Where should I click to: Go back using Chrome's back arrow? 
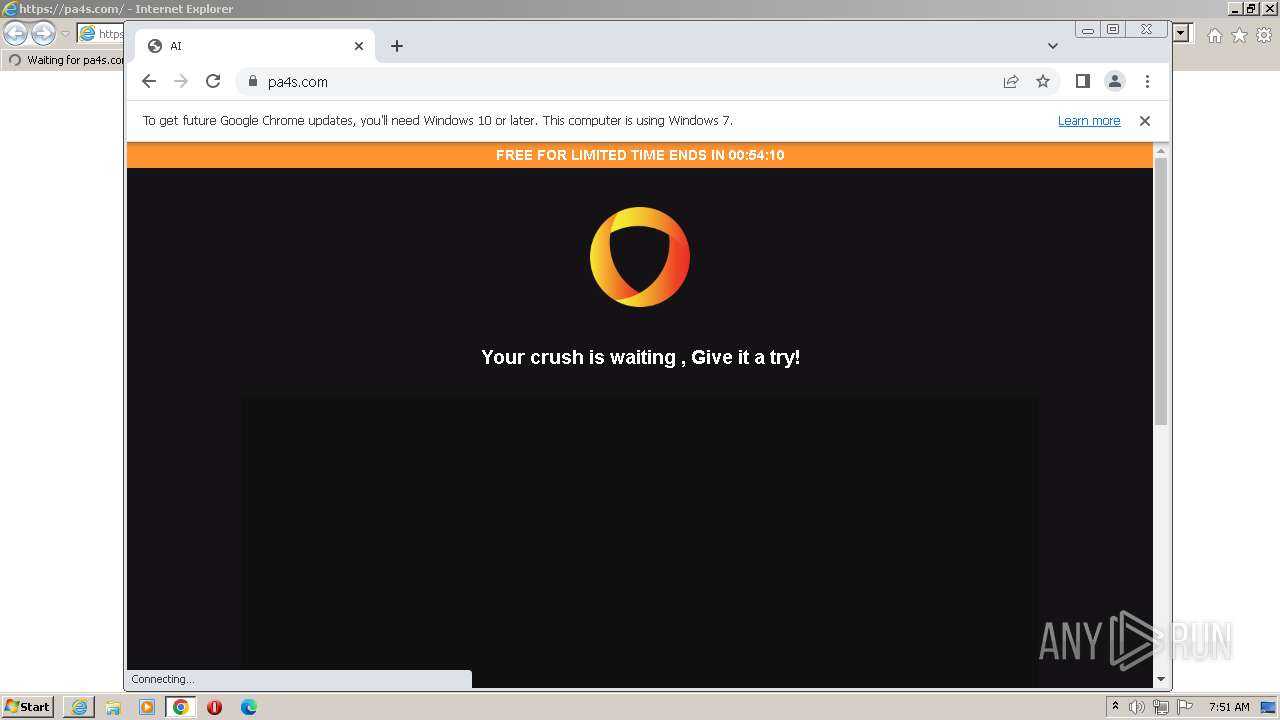[149, 82]
